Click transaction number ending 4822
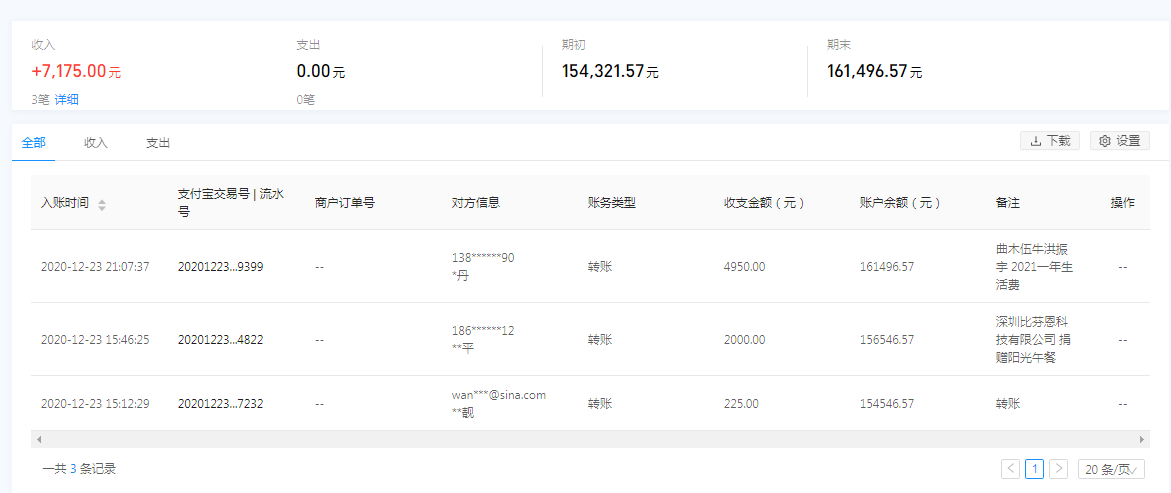The image size is (1171, 493). tap(220, 340)
